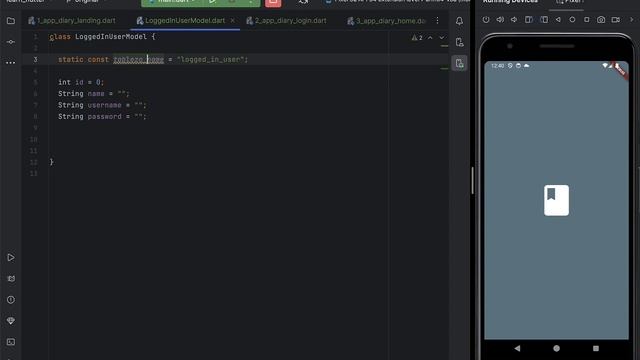Click emulator toolbar Back triangle button
The image size is (640, 360).
coord(558,20)
